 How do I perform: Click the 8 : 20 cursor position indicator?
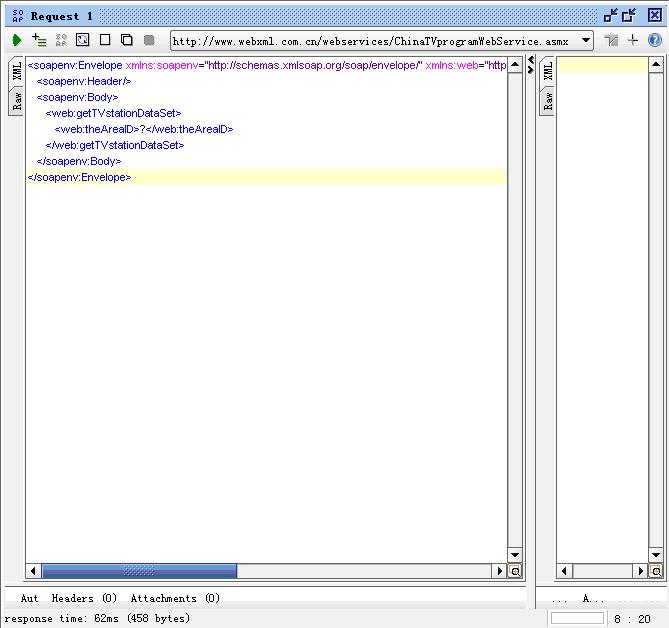point(632,619)
